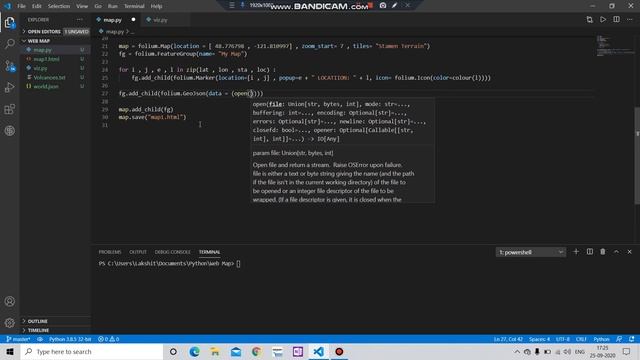Click the Python language mode status item

601,339
